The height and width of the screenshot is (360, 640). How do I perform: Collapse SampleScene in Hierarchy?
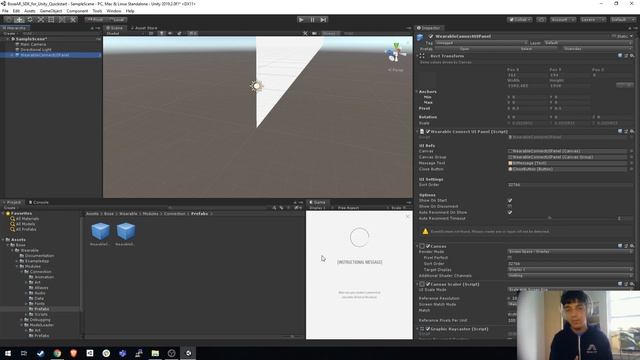tap(8, 39)
